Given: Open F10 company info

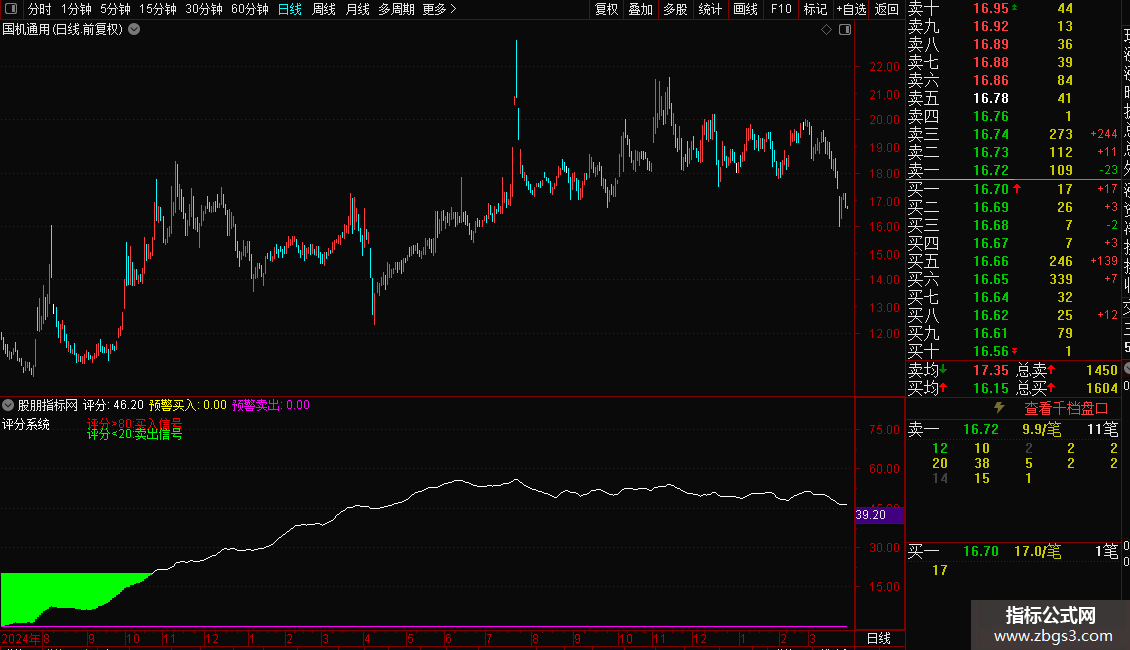Looking at the screenshot, I should click(x=780, y=9).
